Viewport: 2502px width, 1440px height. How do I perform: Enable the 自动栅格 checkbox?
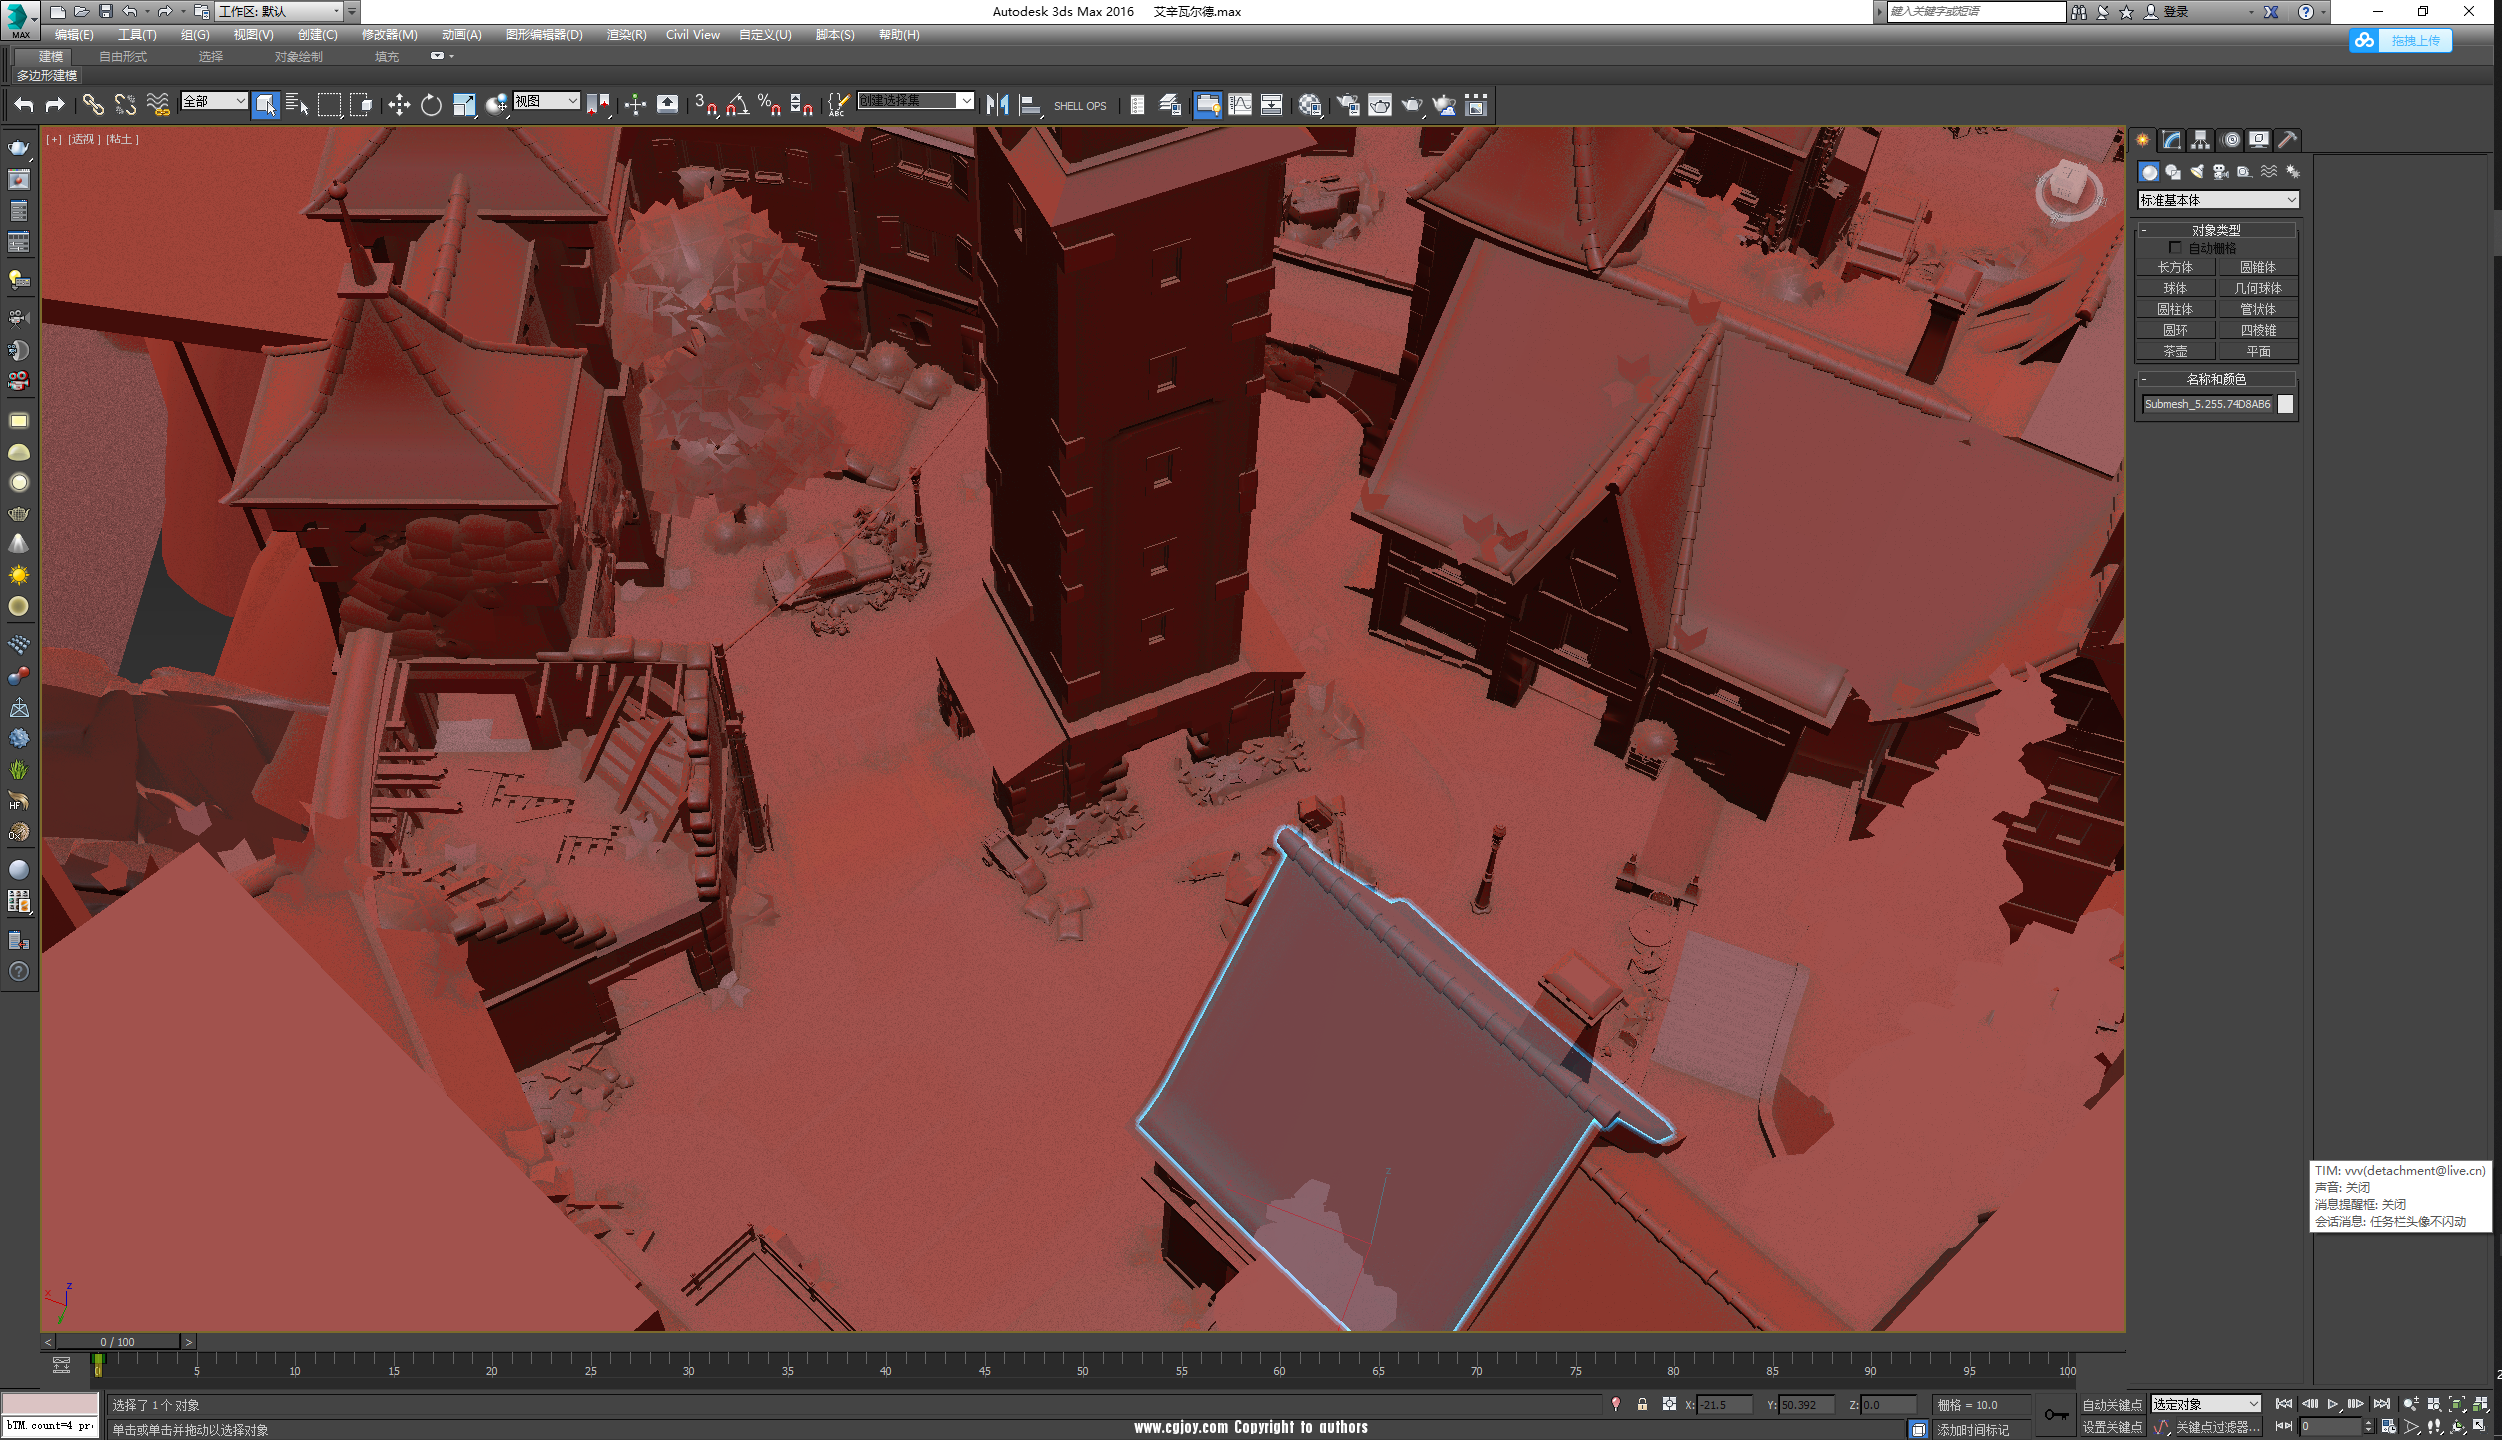point(2175,247)
